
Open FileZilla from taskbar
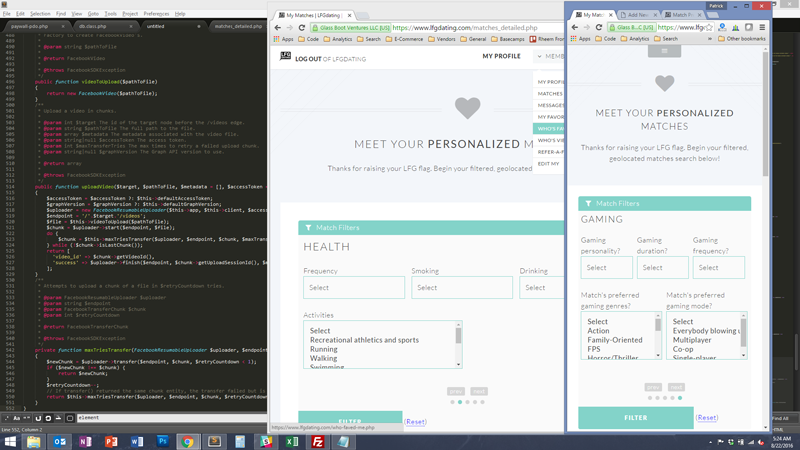tap(317, 441)
